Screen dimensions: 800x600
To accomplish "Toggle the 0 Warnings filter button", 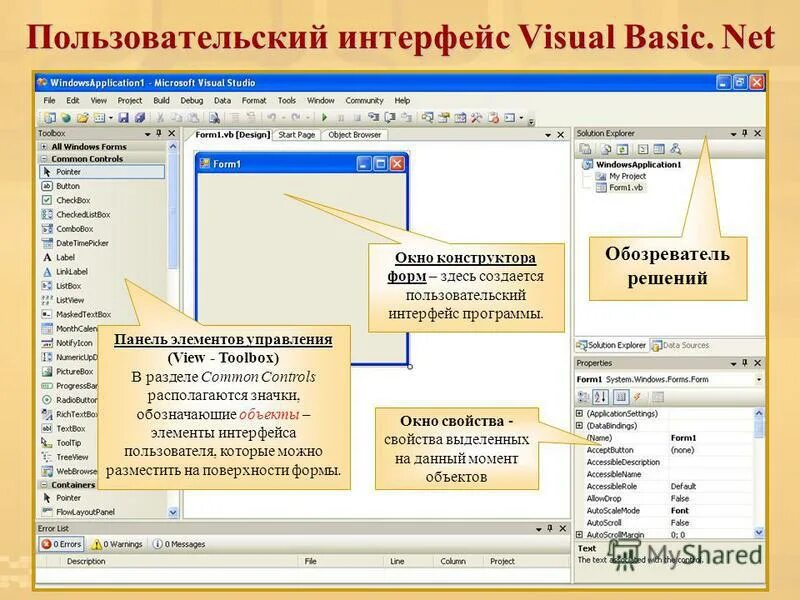I will pos(117,544).
